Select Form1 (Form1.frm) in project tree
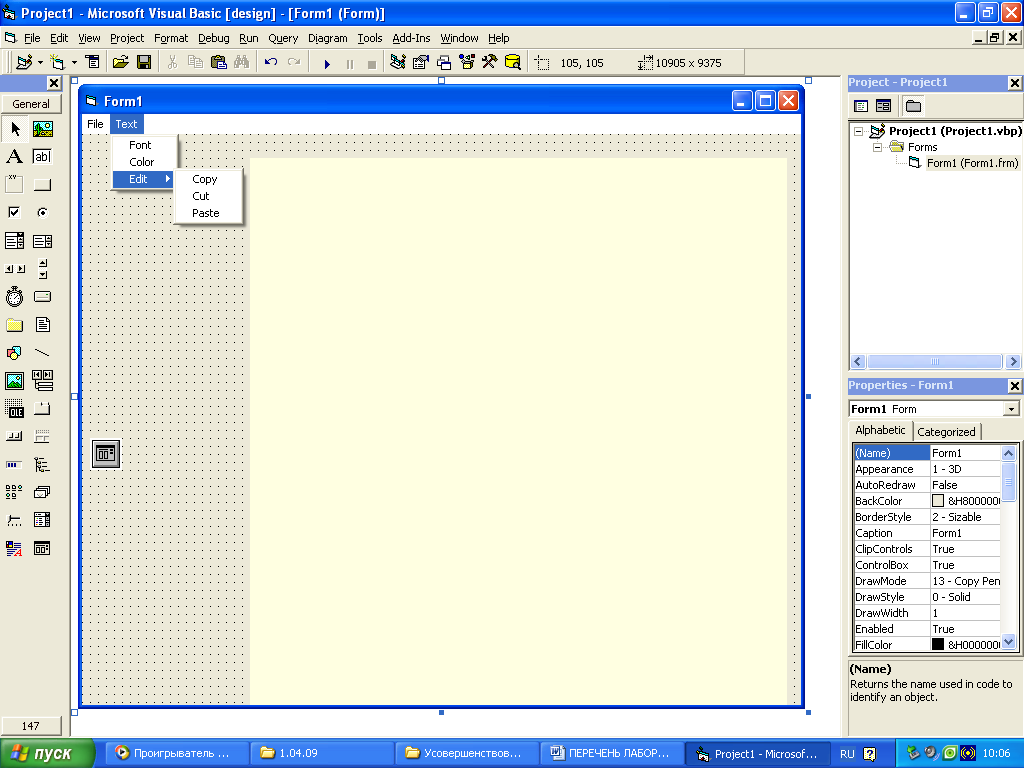The image size is (1024, 768). pos(971,163)
